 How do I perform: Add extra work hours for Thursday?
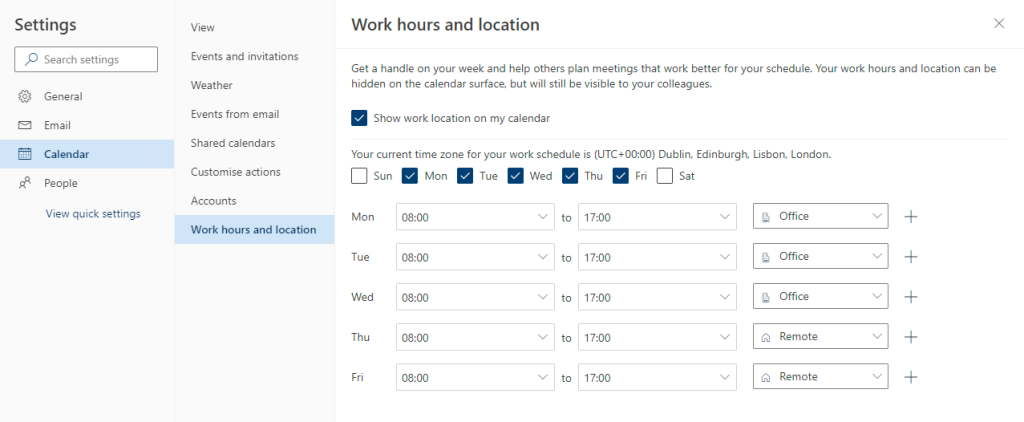click(910, 337)
